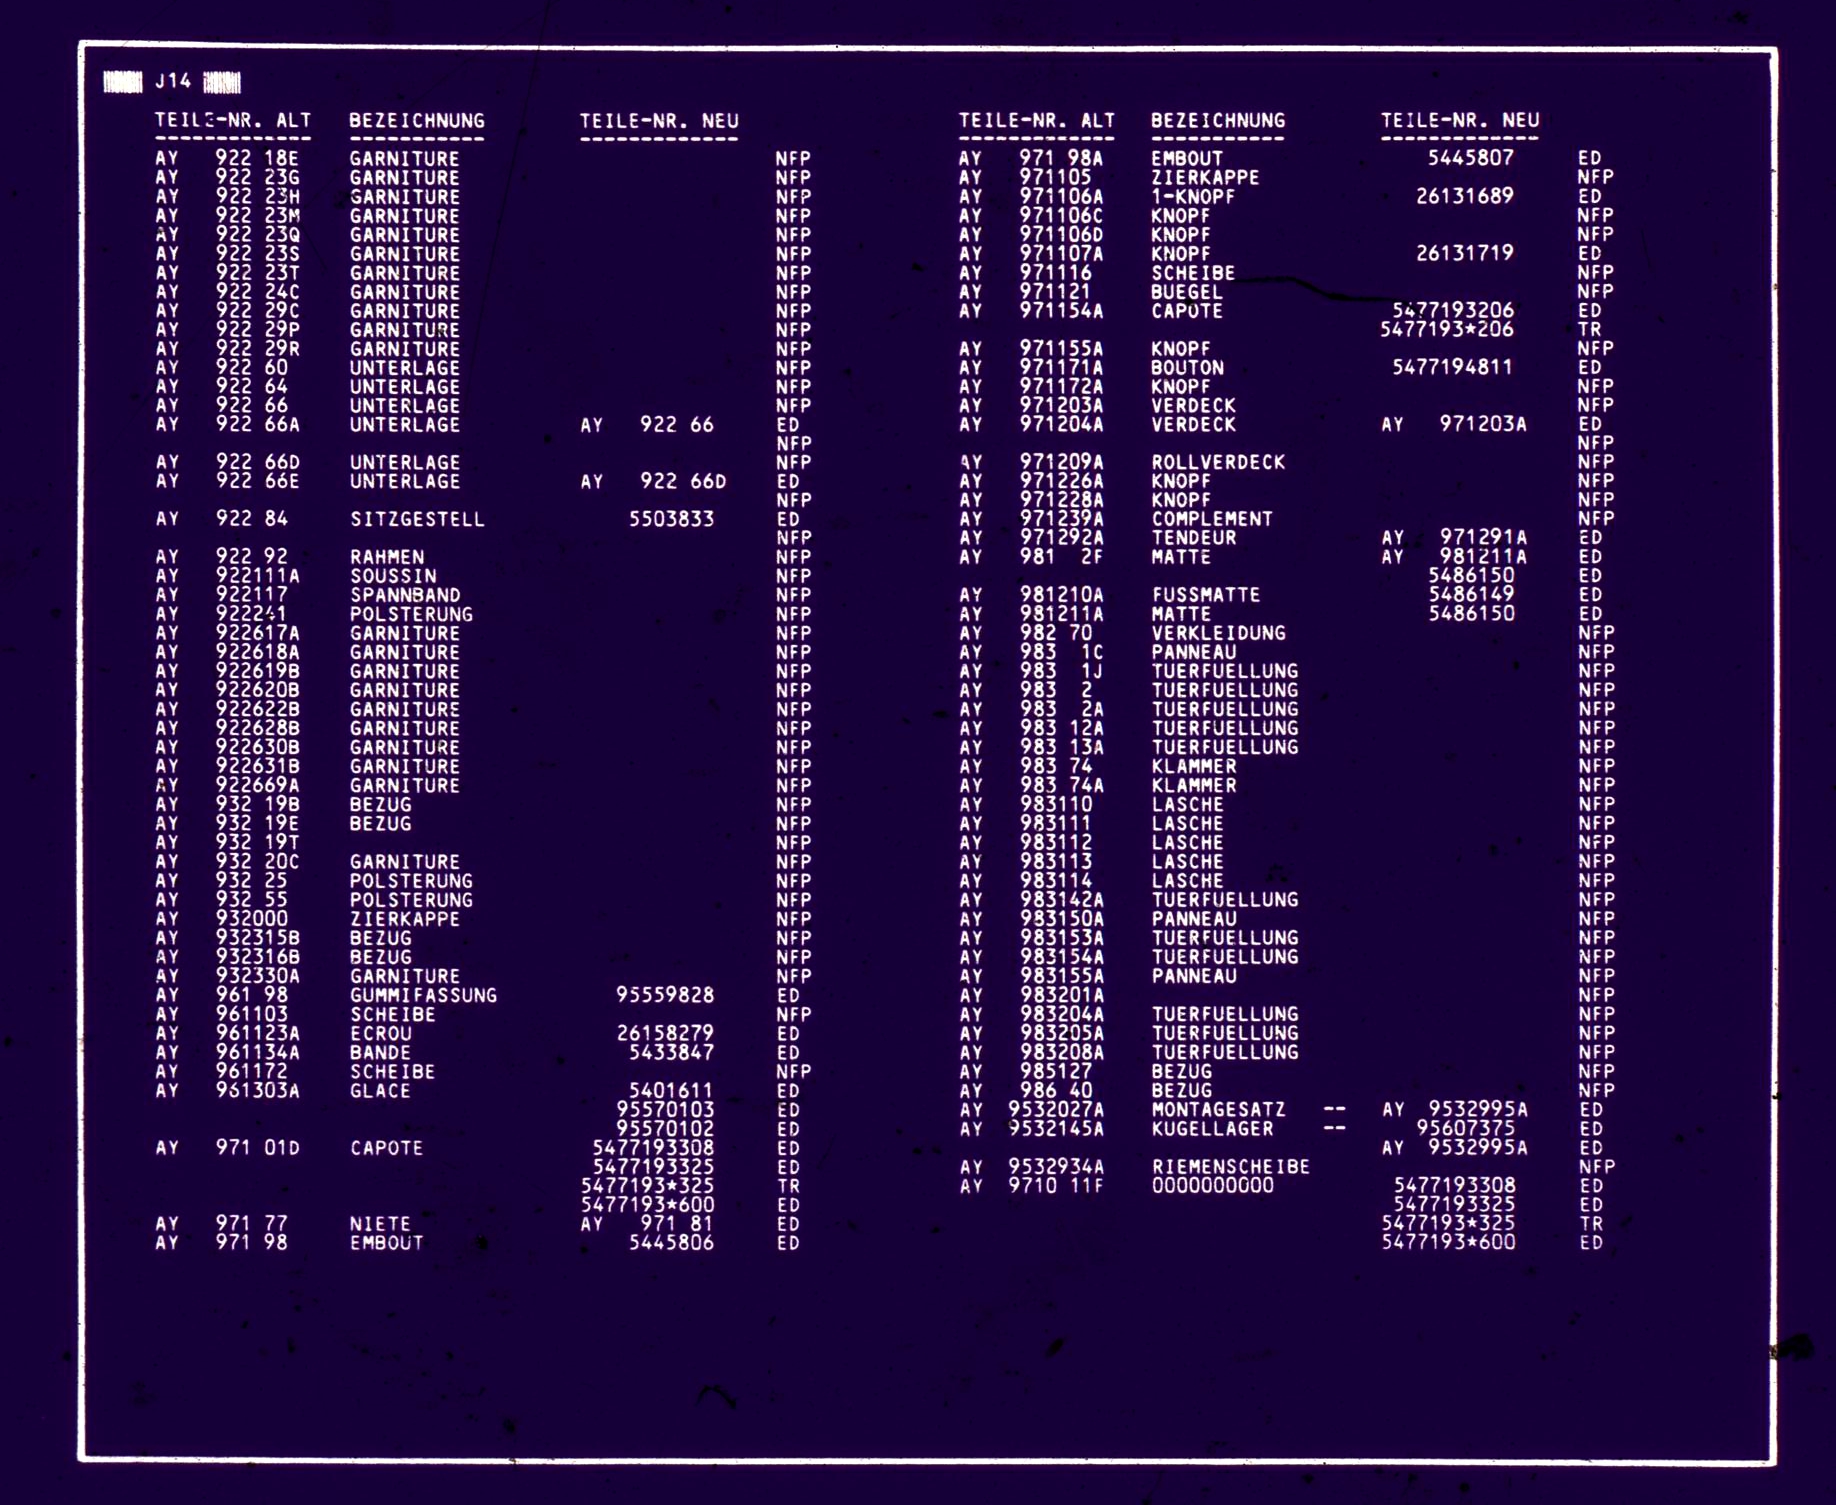1836x1505 pixels.
Task: Select the FUSSMATTE designation
Action: click(1206, 596)
